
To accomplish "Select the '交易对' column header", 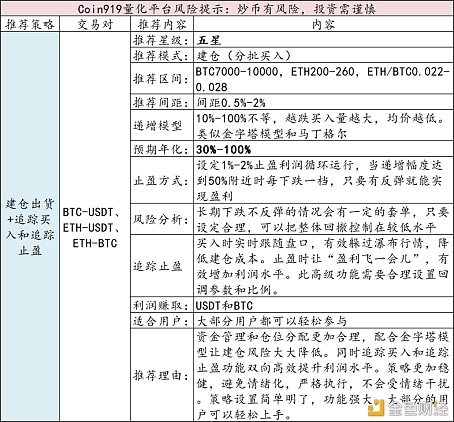I will [95, 24].
